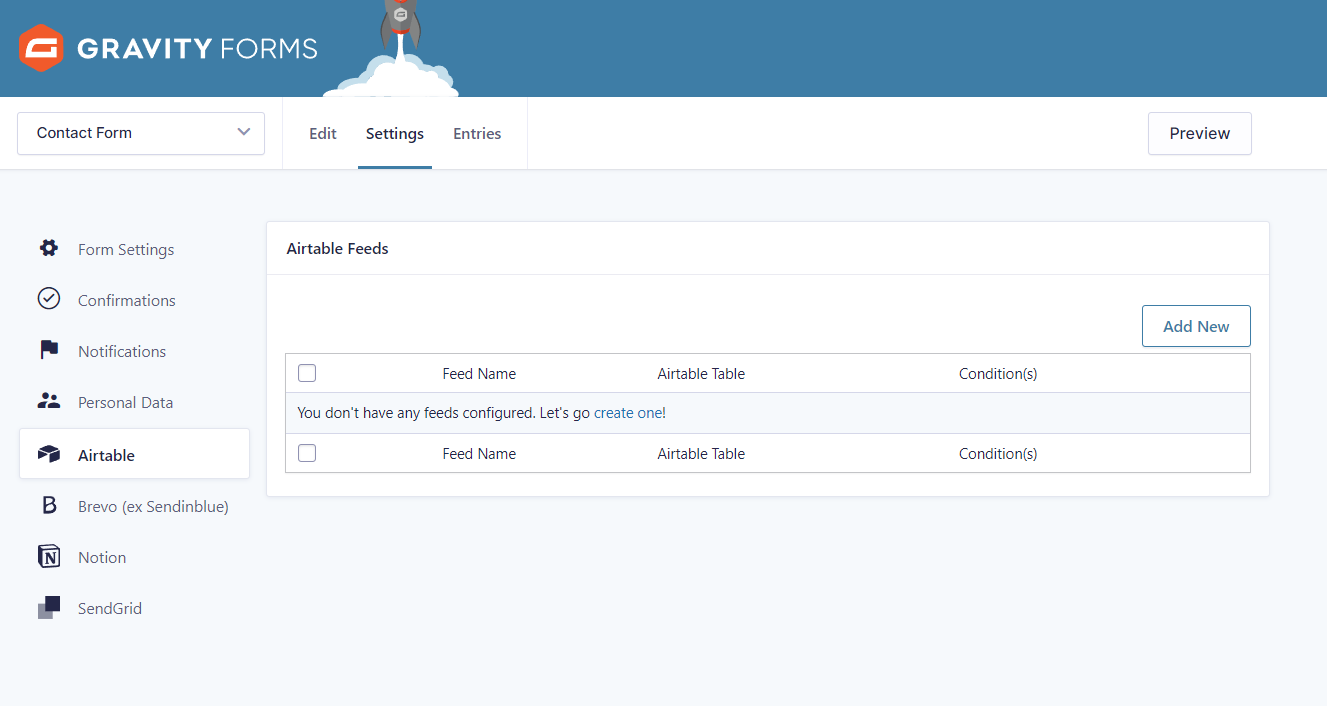Open the Contact Form selector dropdown

(x=141, y=133)
